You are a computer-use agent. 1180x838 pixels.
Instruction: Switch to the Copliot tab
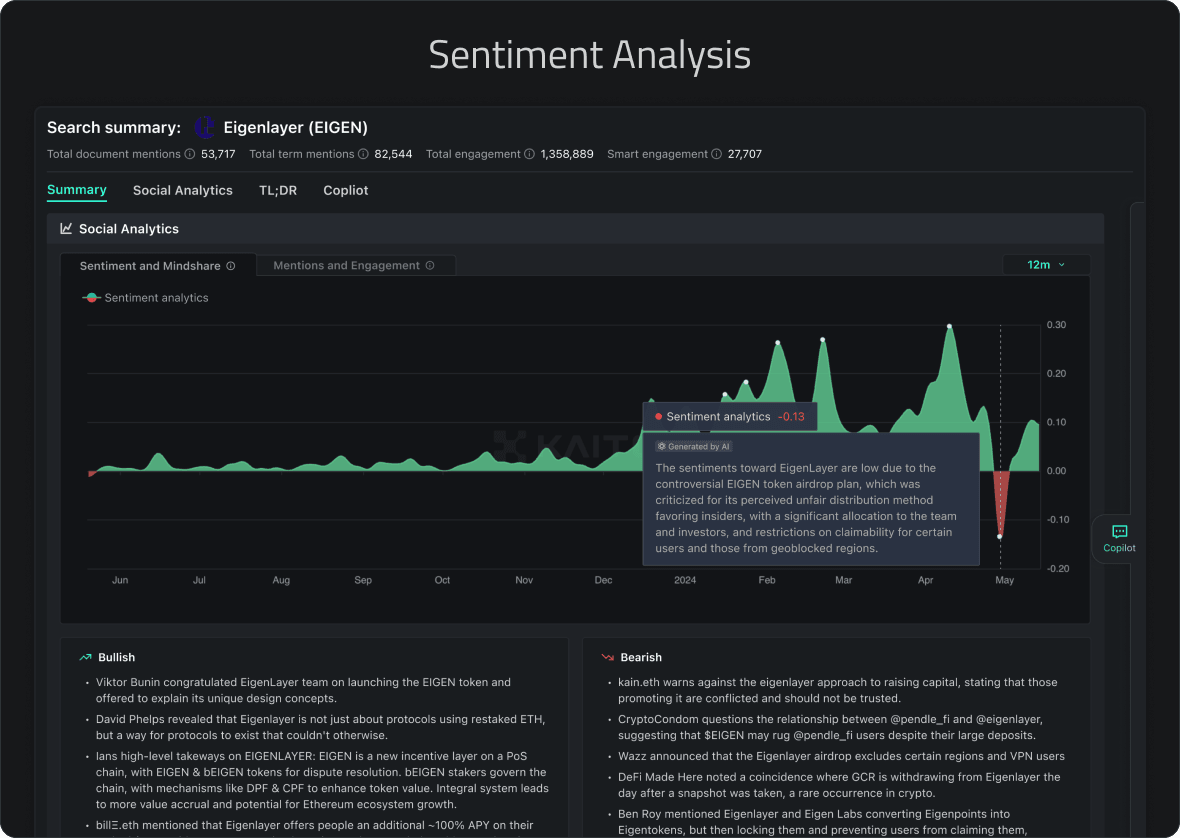(346, 190)
